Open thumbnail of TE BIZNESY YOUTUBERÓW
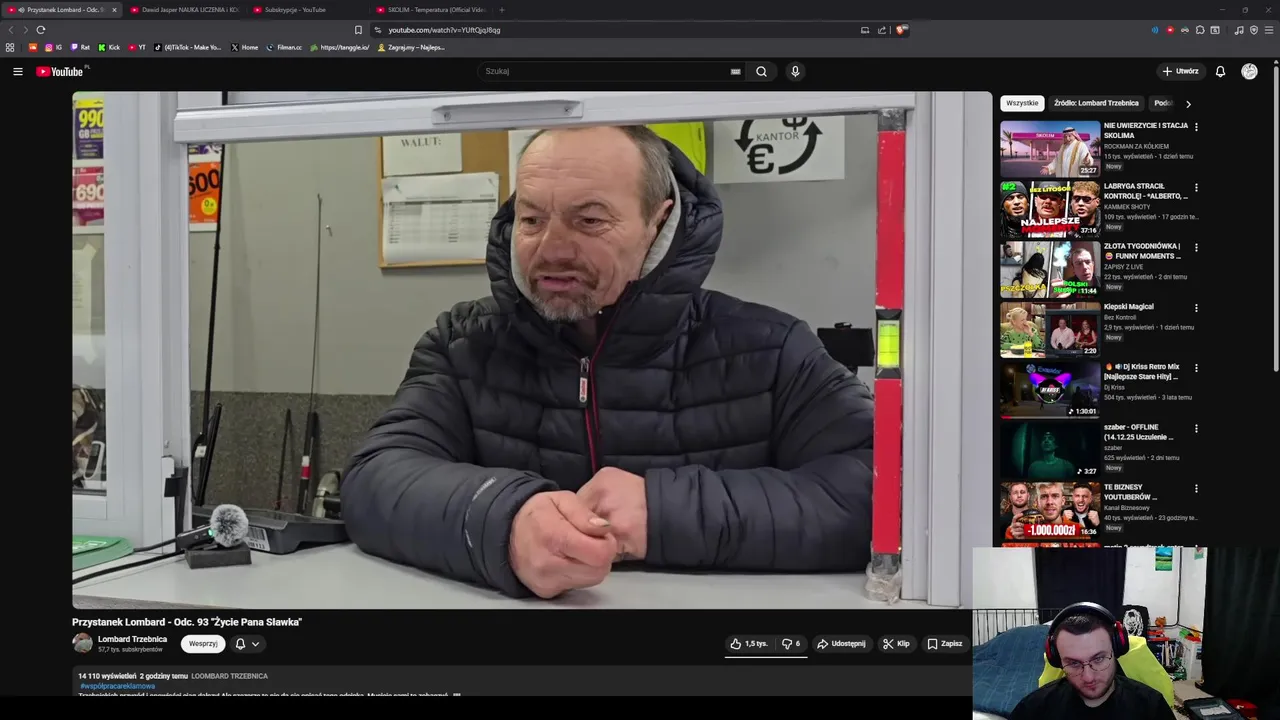Image resolution: width=1280 pixels, height=720 pixels. click(x=1050, y=510)
